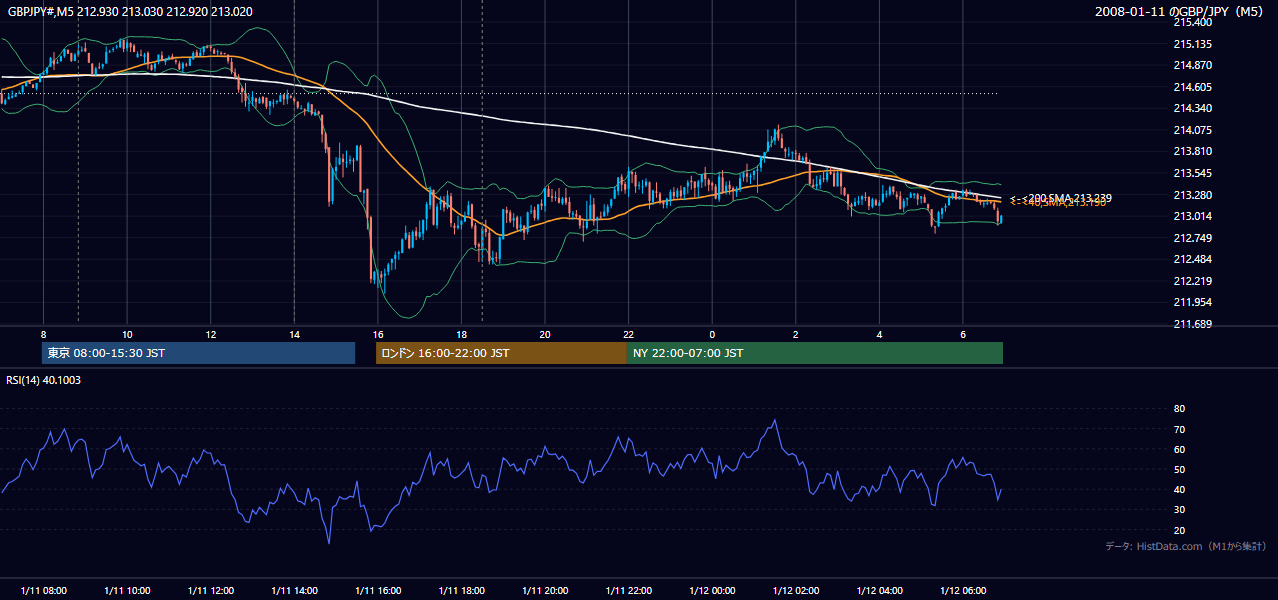Click the HistData.com data source credit
The width and height of the screenshot is (1278, 600).
click(1186, 546)
